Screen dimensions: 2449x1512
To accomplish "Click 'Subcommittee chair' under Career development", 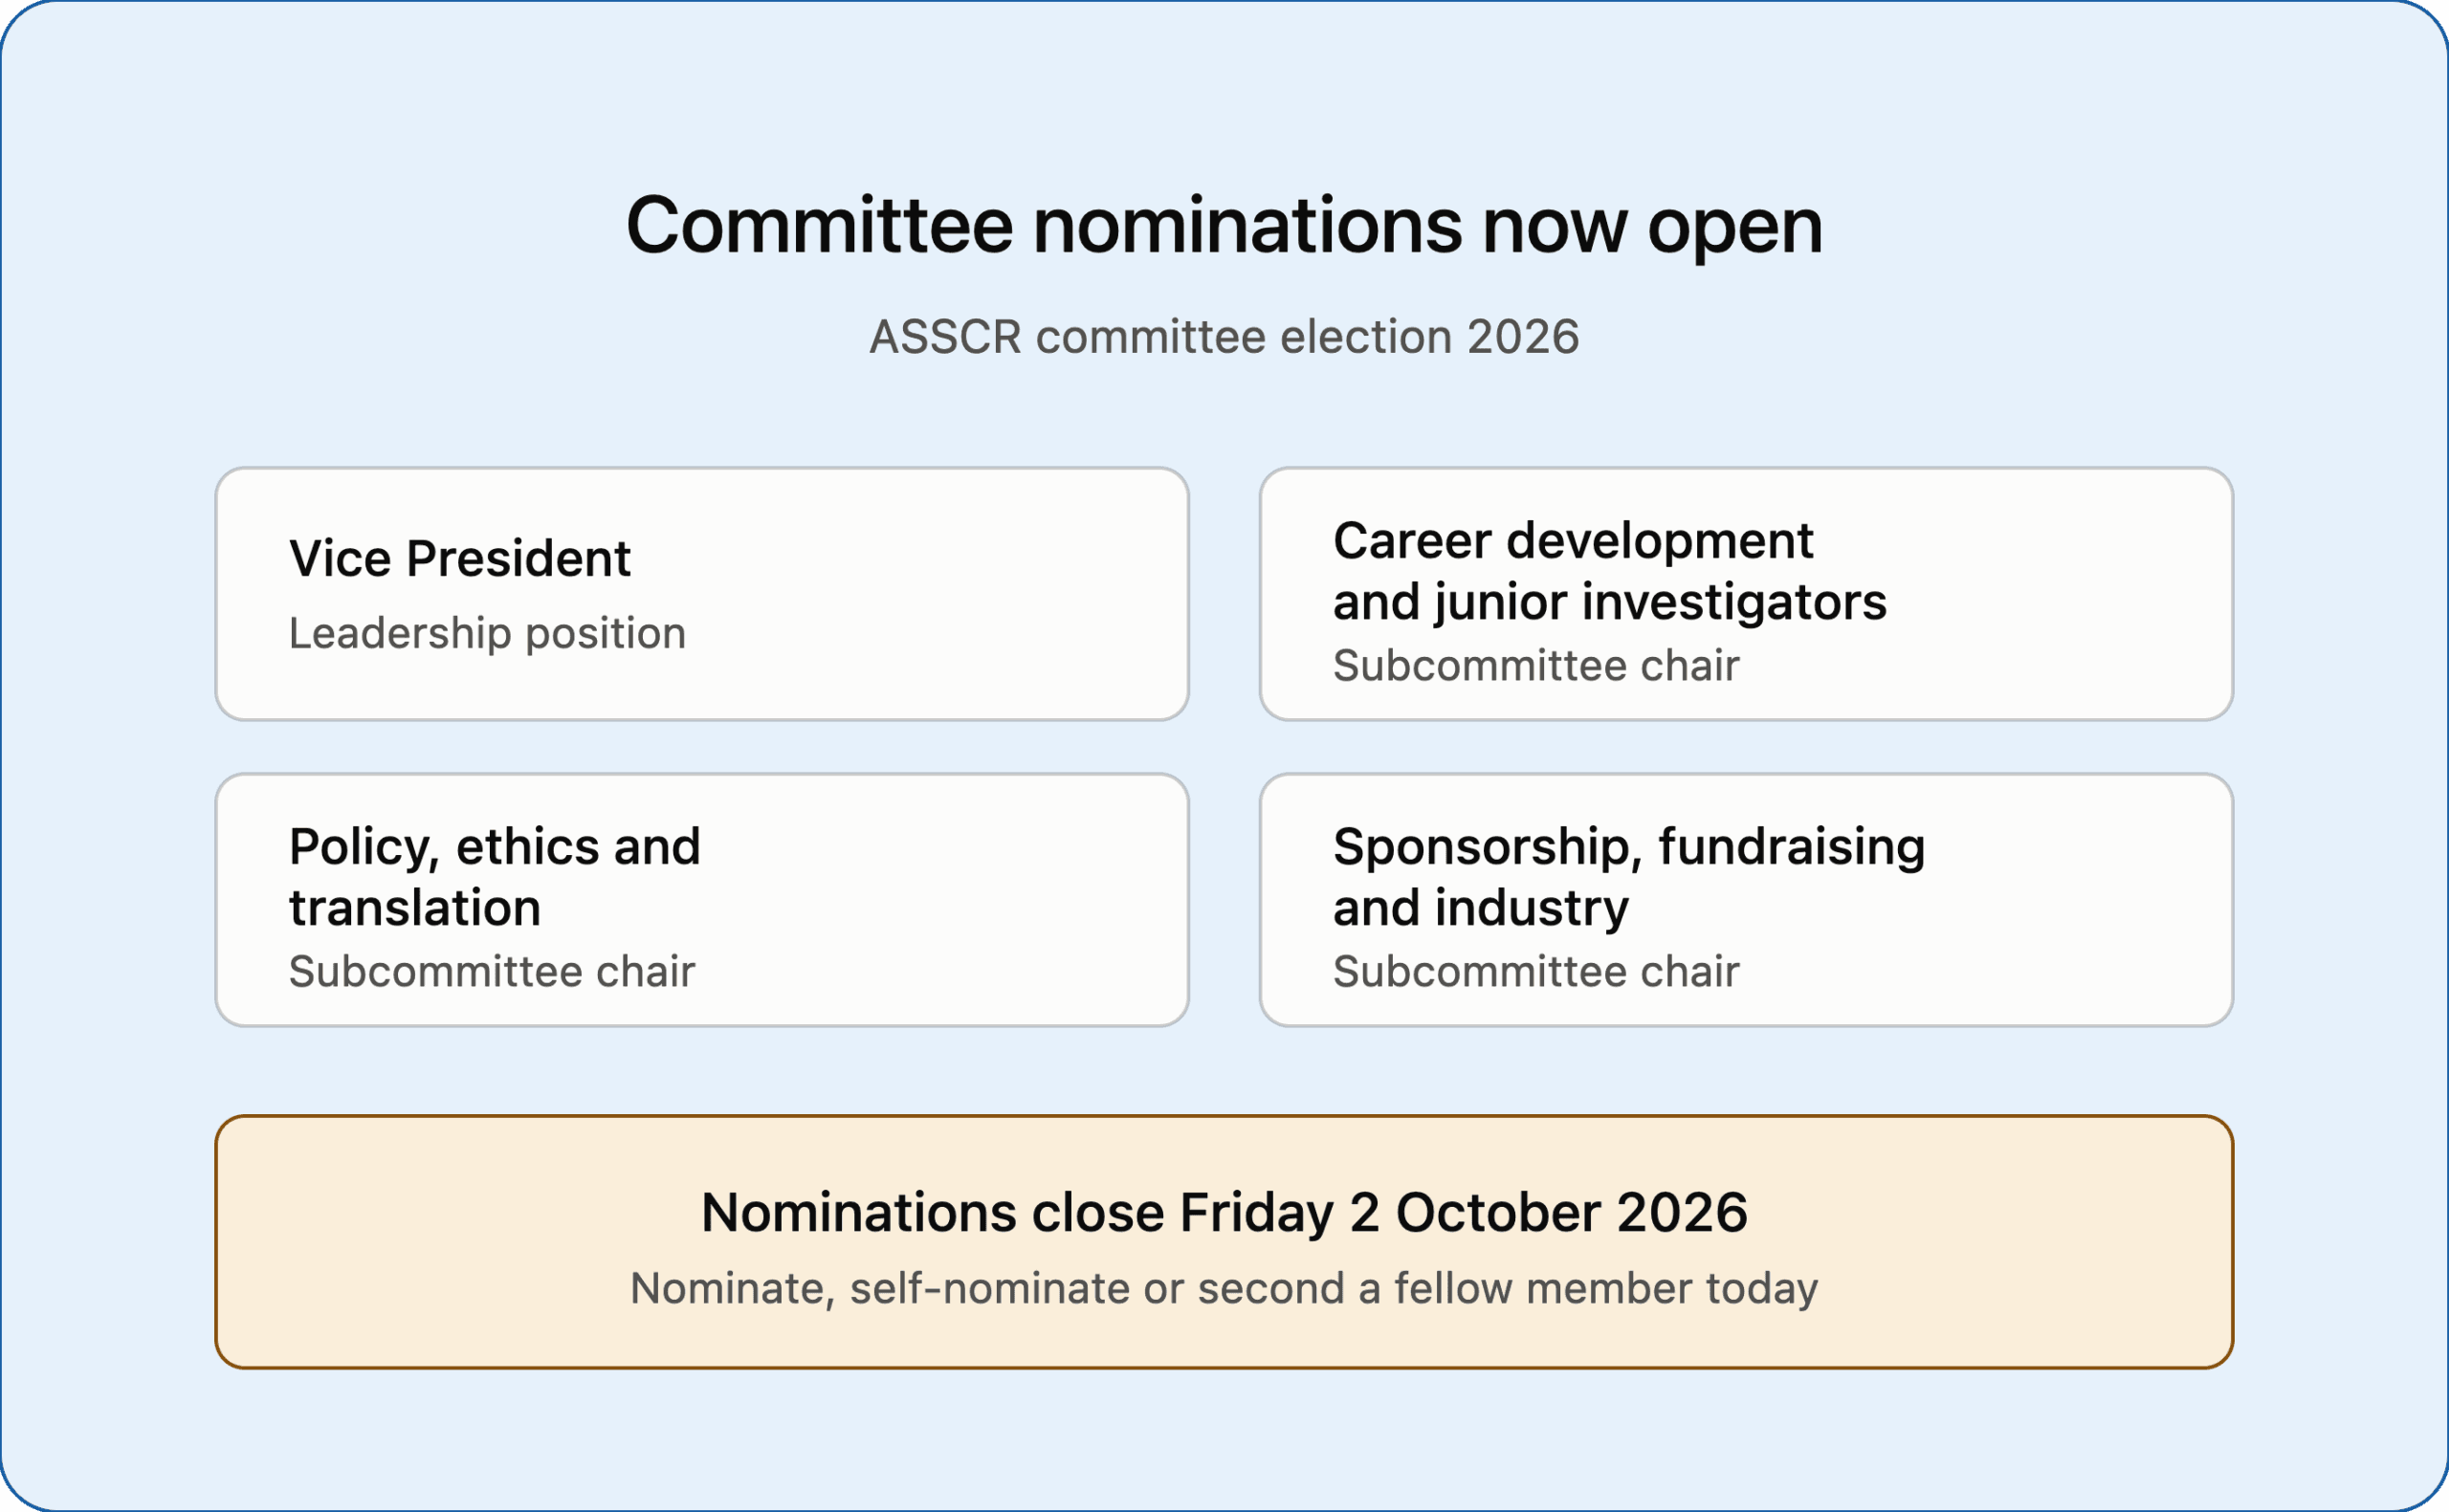I will coord(1536,666).
